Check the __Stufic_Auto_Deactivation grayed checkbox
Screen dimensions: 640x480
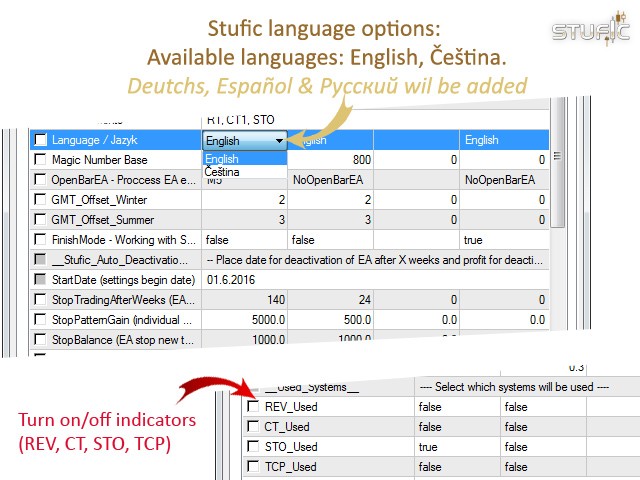pyautogui.click(x=40, y=260)
